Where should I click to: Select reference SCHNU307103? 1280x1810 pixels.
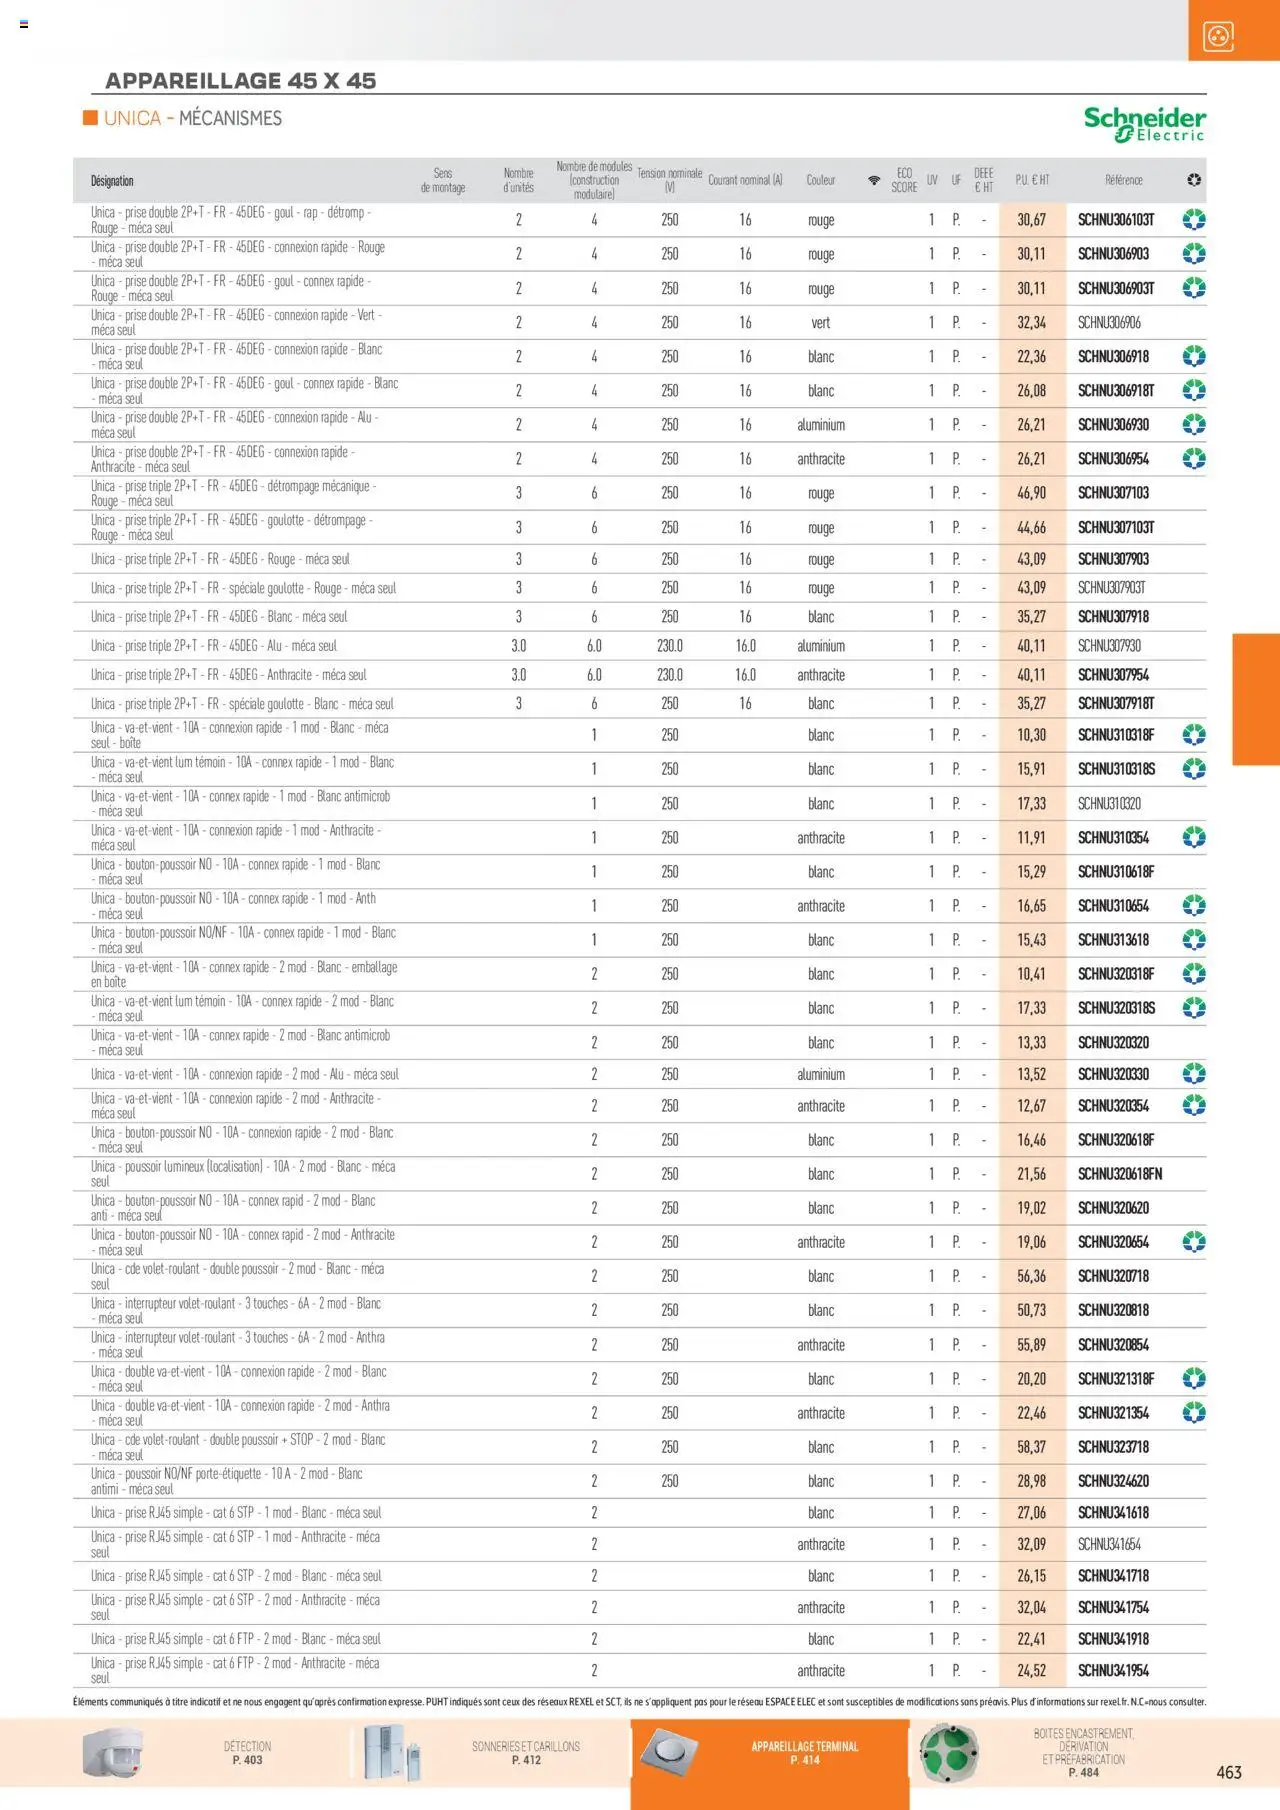pos(1114,493)
